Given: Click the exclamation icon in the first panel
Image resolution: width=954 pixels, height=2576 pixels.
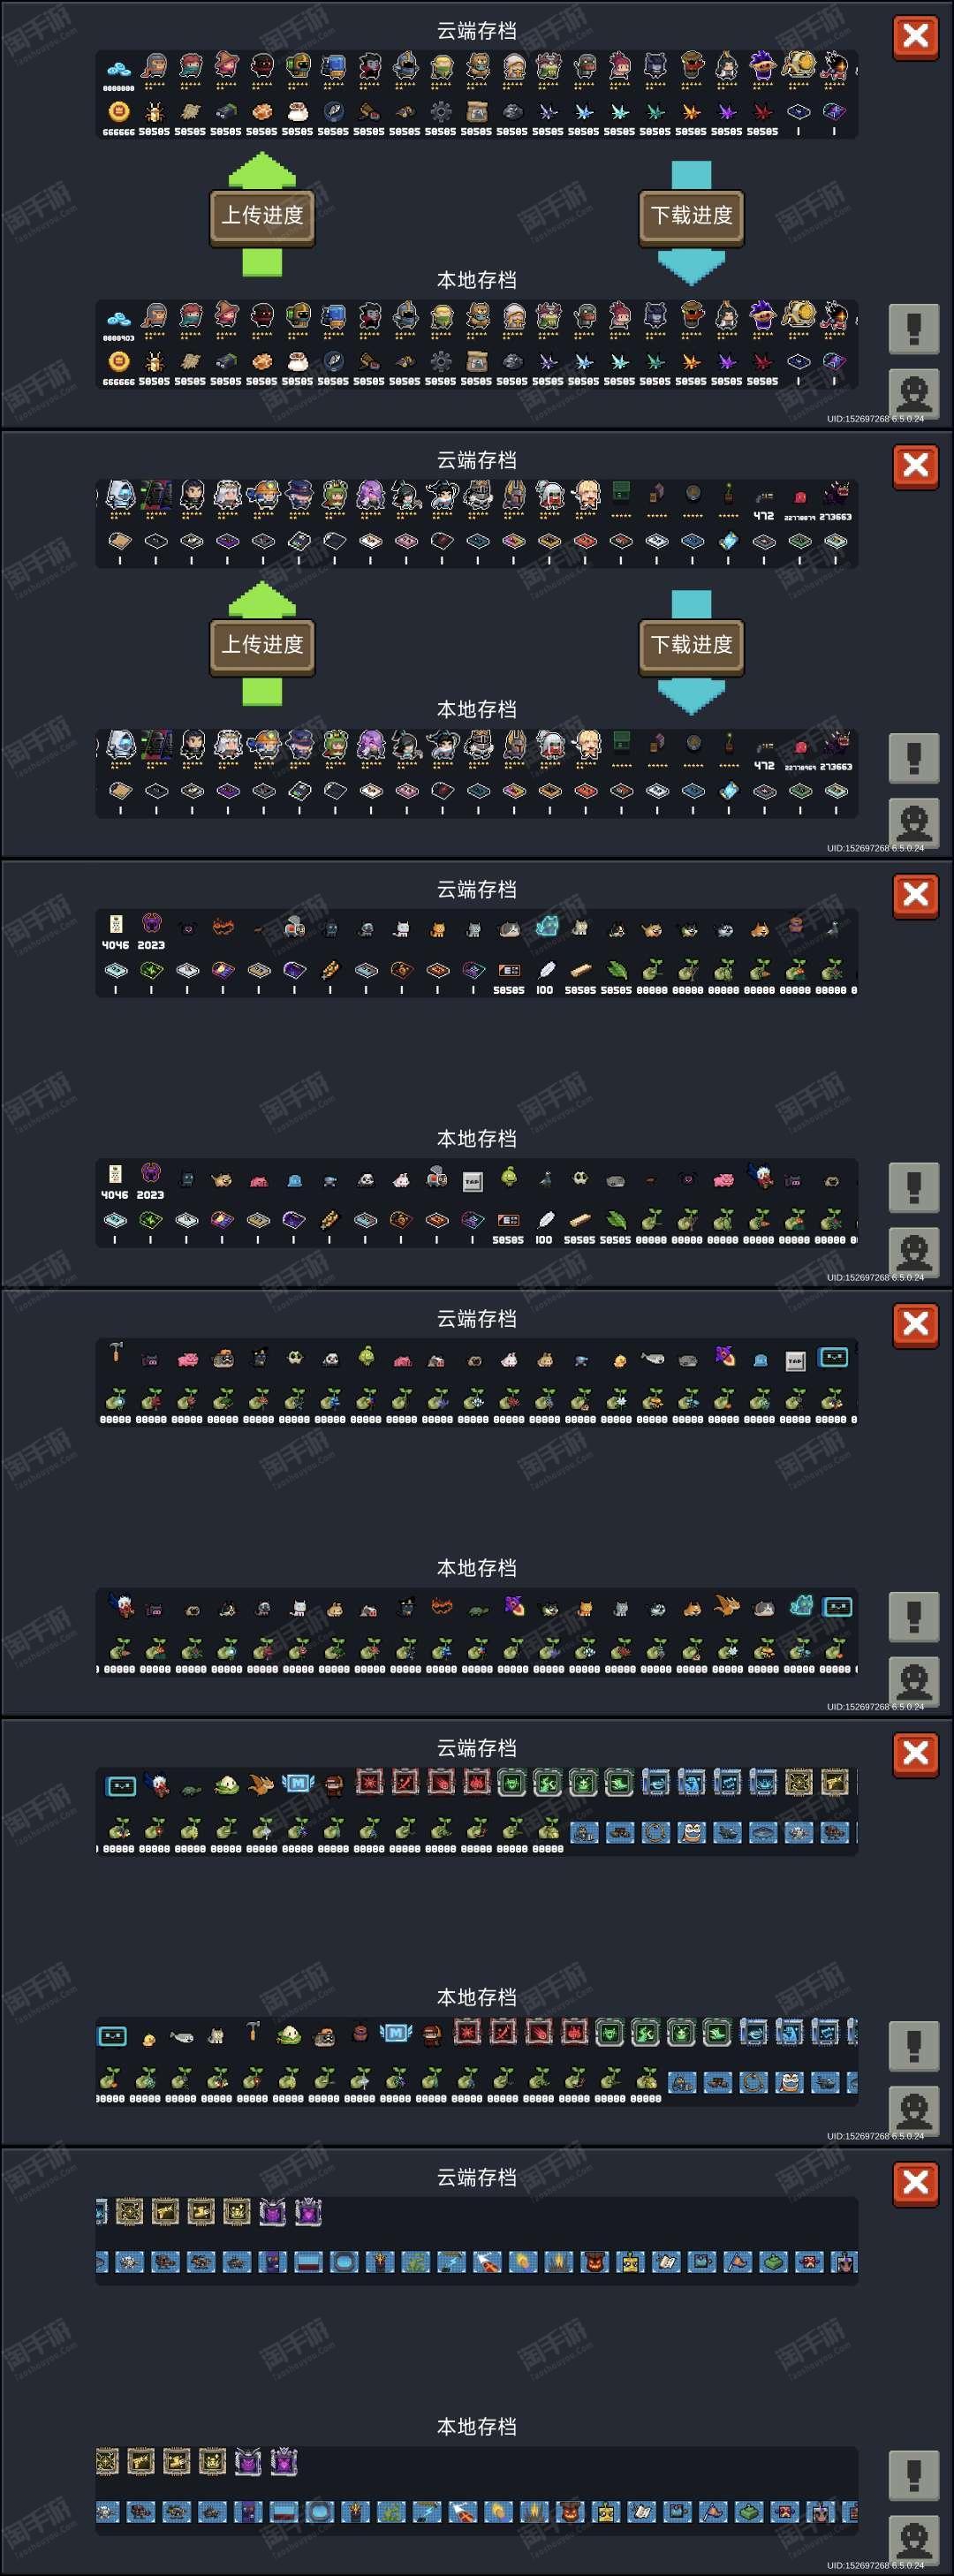Looking at the screenshot, I should point(913,329).
